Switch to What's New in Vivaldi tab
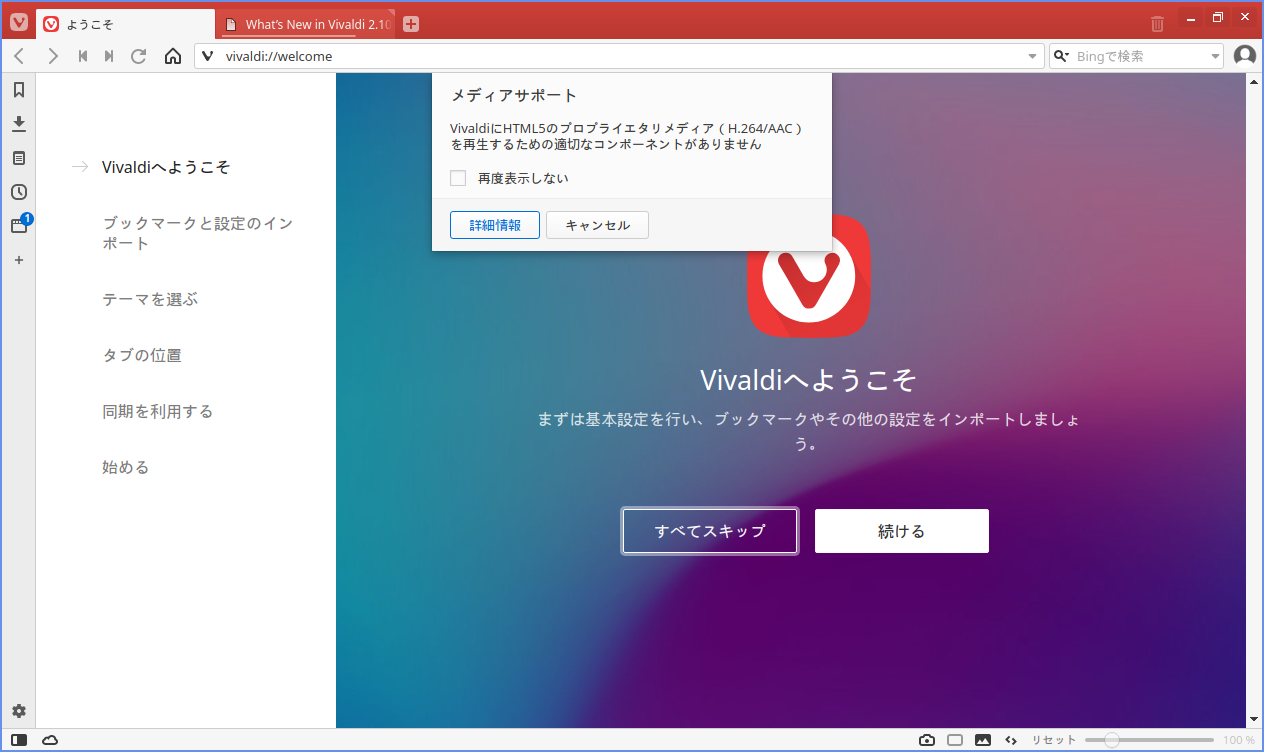Image resolution: width=1264 pixels, height=752 pixels. (307, 24)
